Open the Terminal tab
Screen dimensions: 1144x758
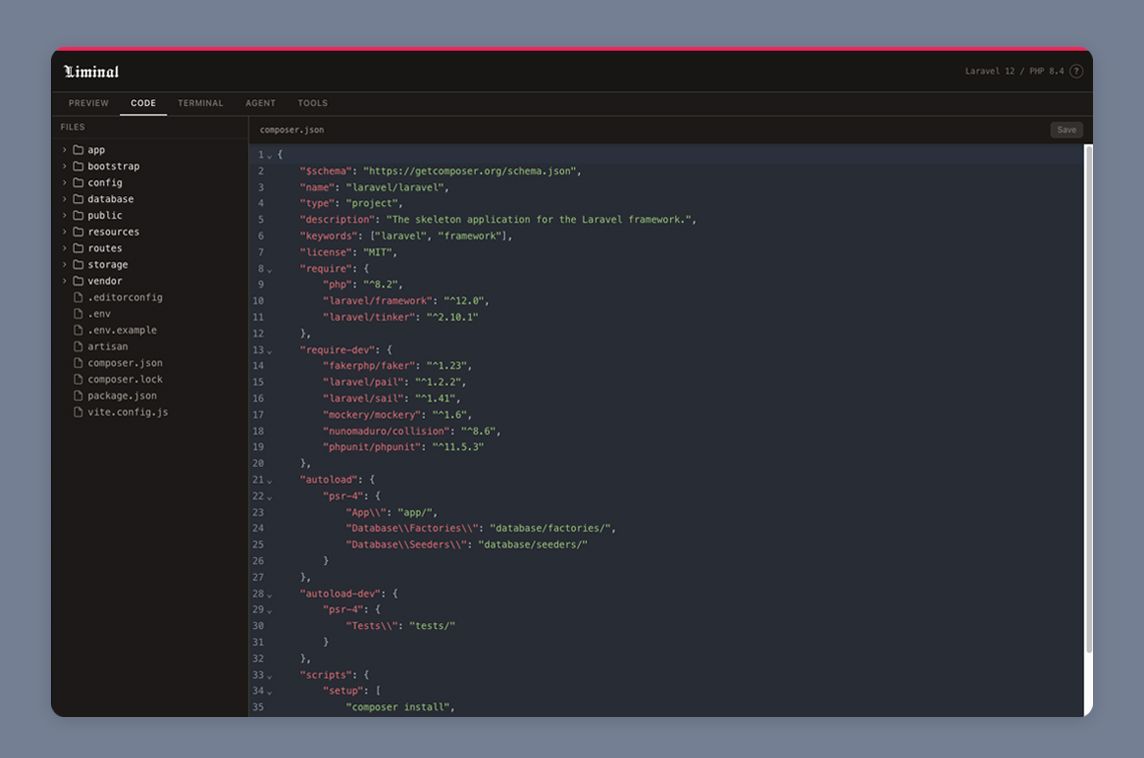coord(201,103)
